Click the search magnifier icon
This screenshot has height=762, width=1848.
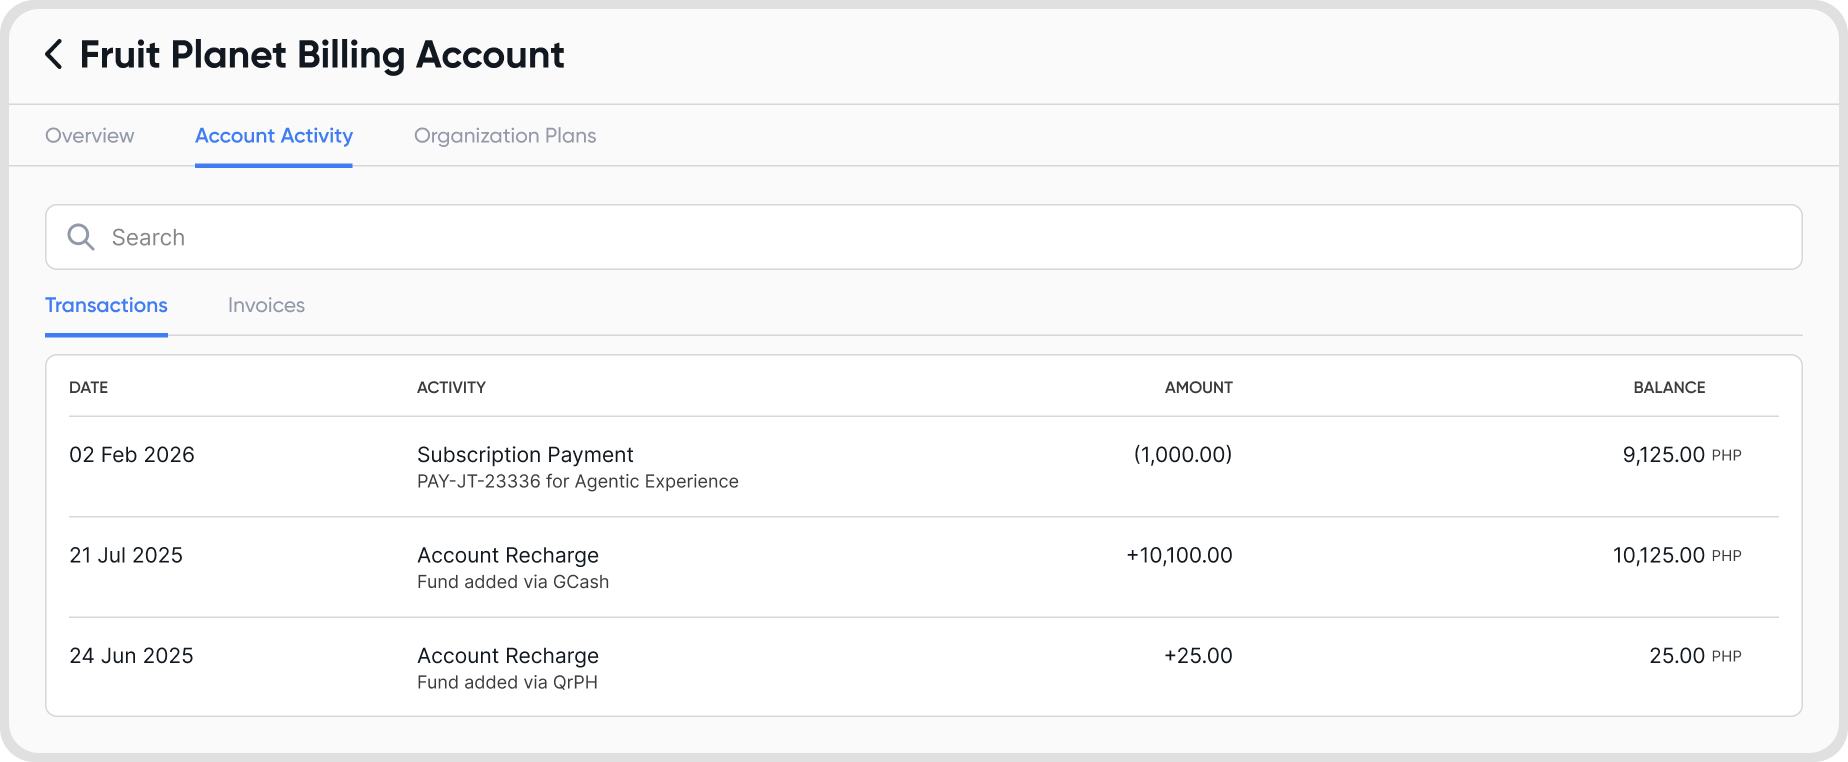81,237
